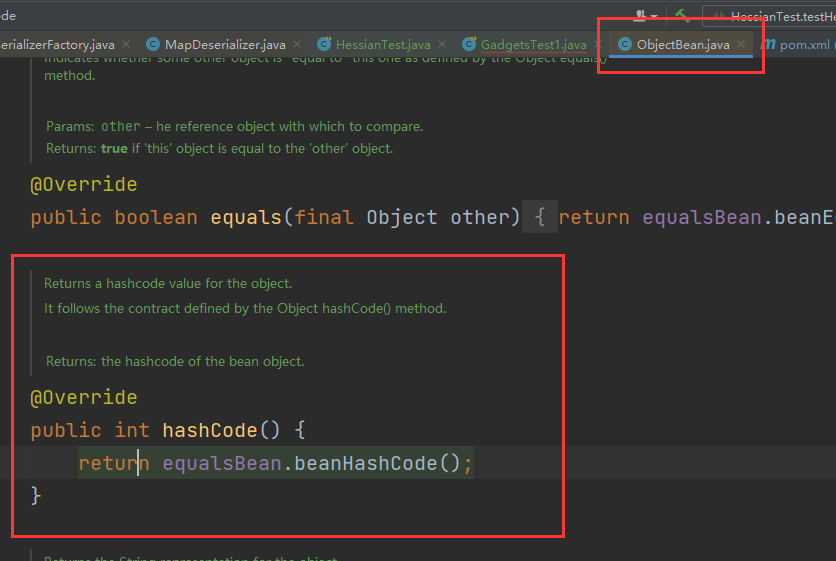Click the Maven icon on pom.xml tab
This screenshot has height=561, width=836.
click(768, 44)
